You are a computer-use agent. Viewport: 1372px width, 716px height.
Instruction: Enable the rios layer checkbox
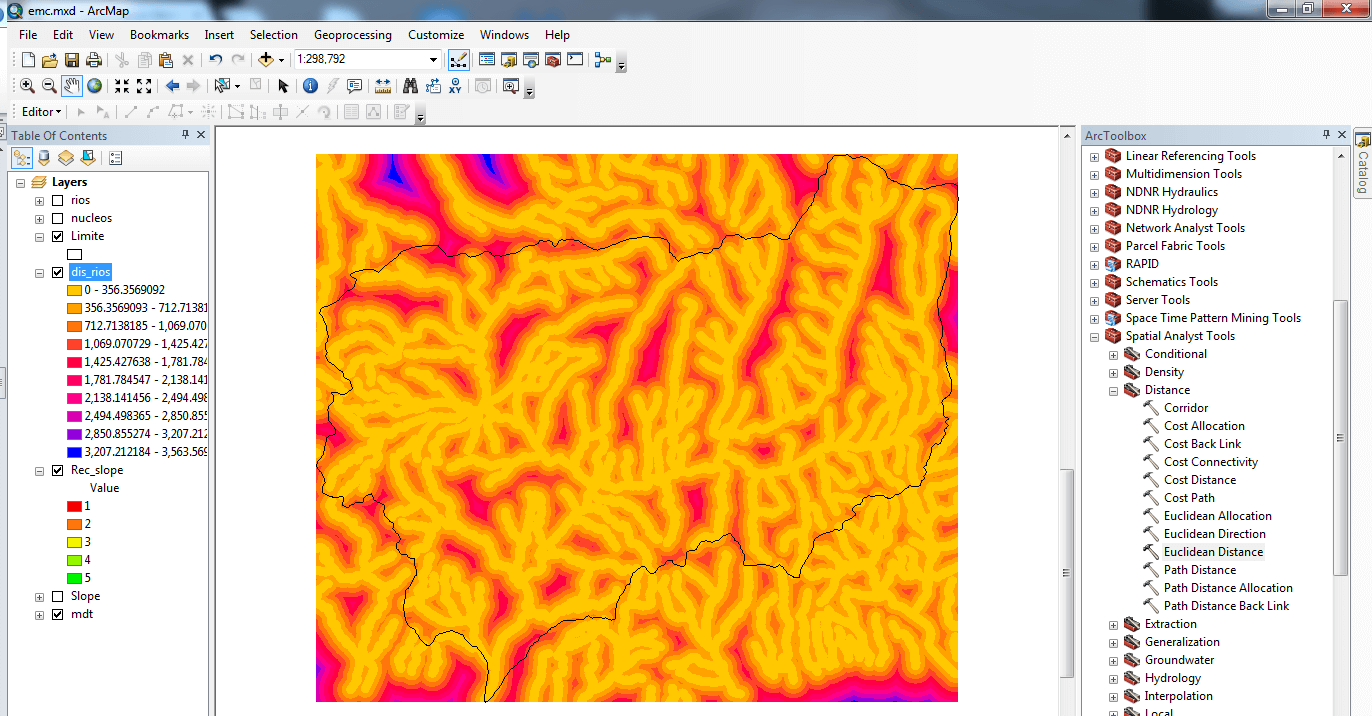tap(57, 200)
